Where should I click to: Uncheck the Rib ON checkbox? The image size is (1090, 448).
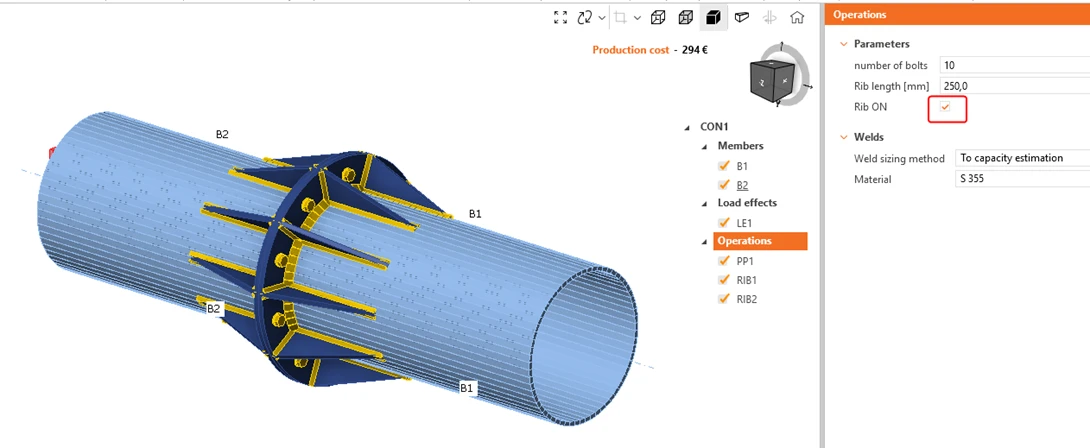(945, 107)
